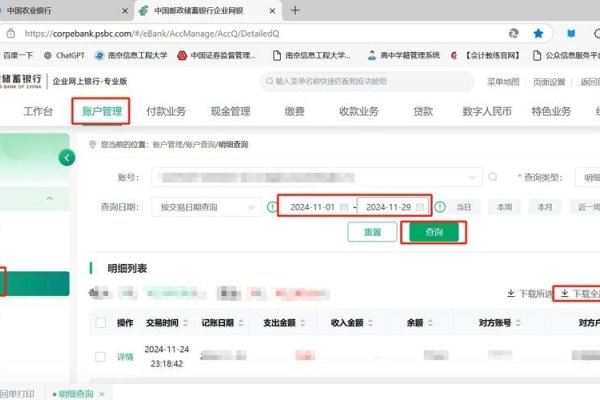This screenshot has height=400, width=600.
Task: Click the 下载所选 download icon
Action: (511, 294)
